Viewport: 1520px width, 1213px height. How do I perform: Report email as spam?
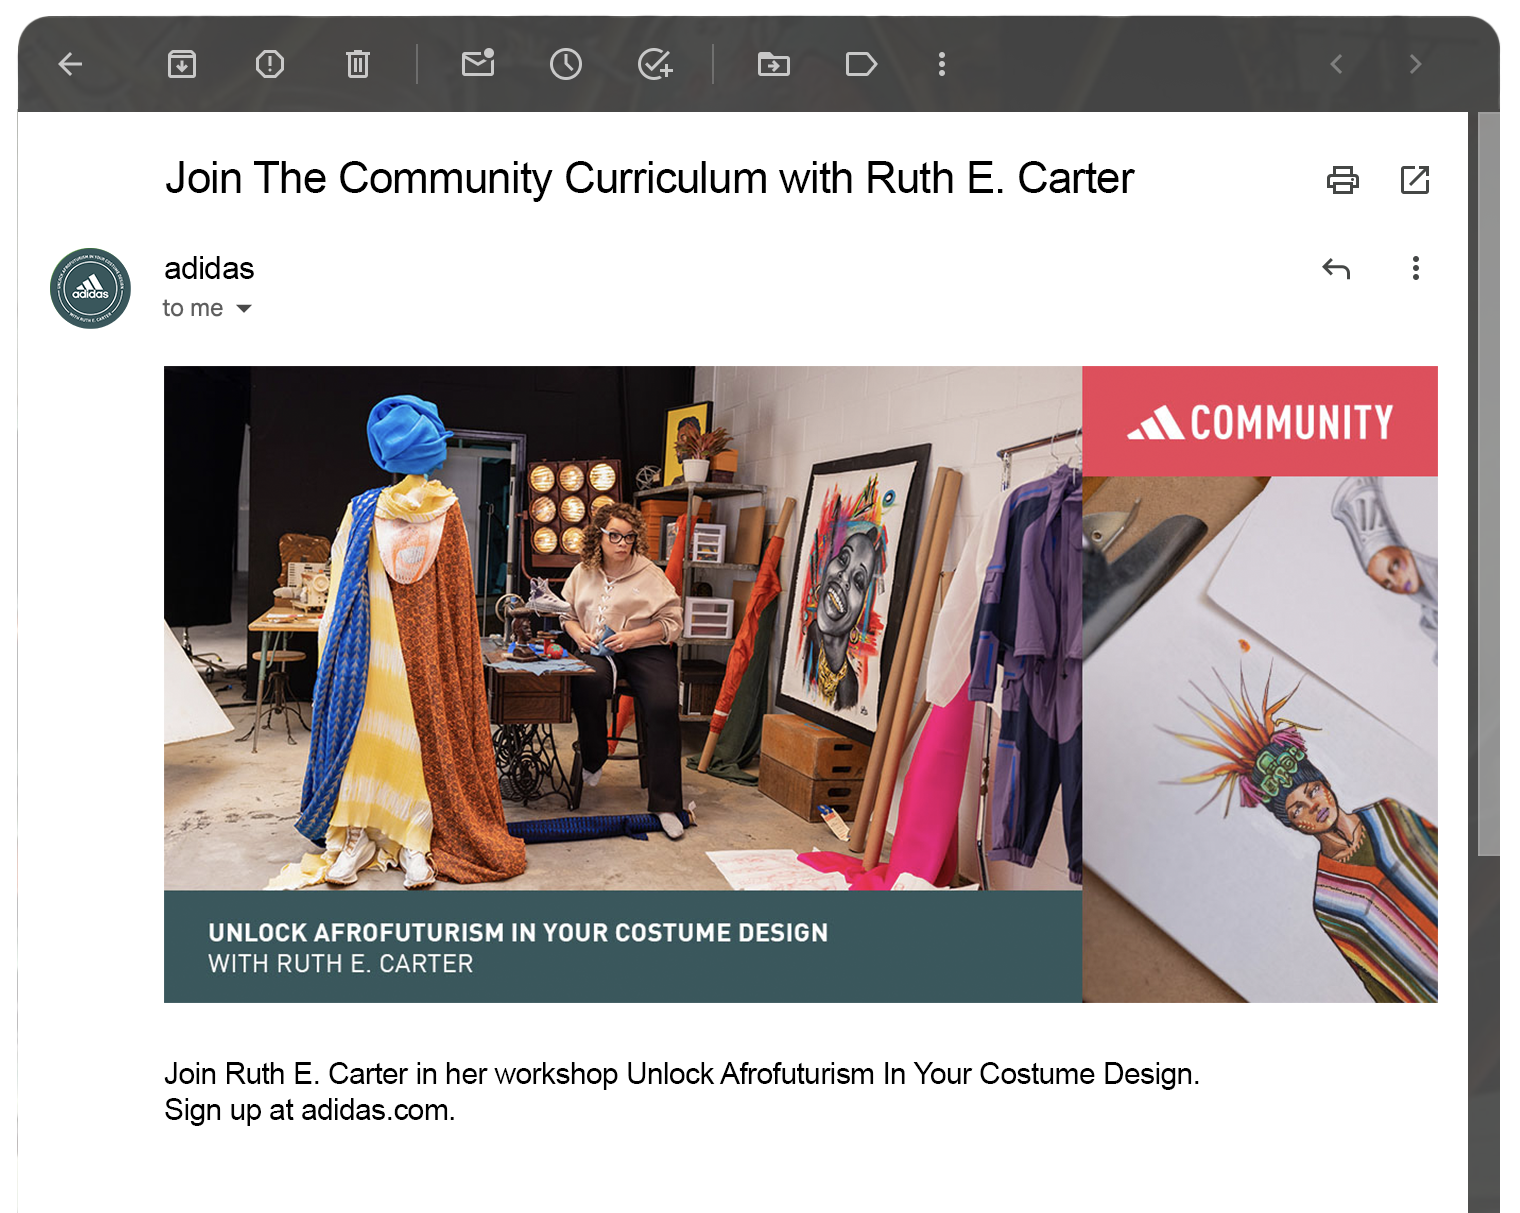point(270,64)
